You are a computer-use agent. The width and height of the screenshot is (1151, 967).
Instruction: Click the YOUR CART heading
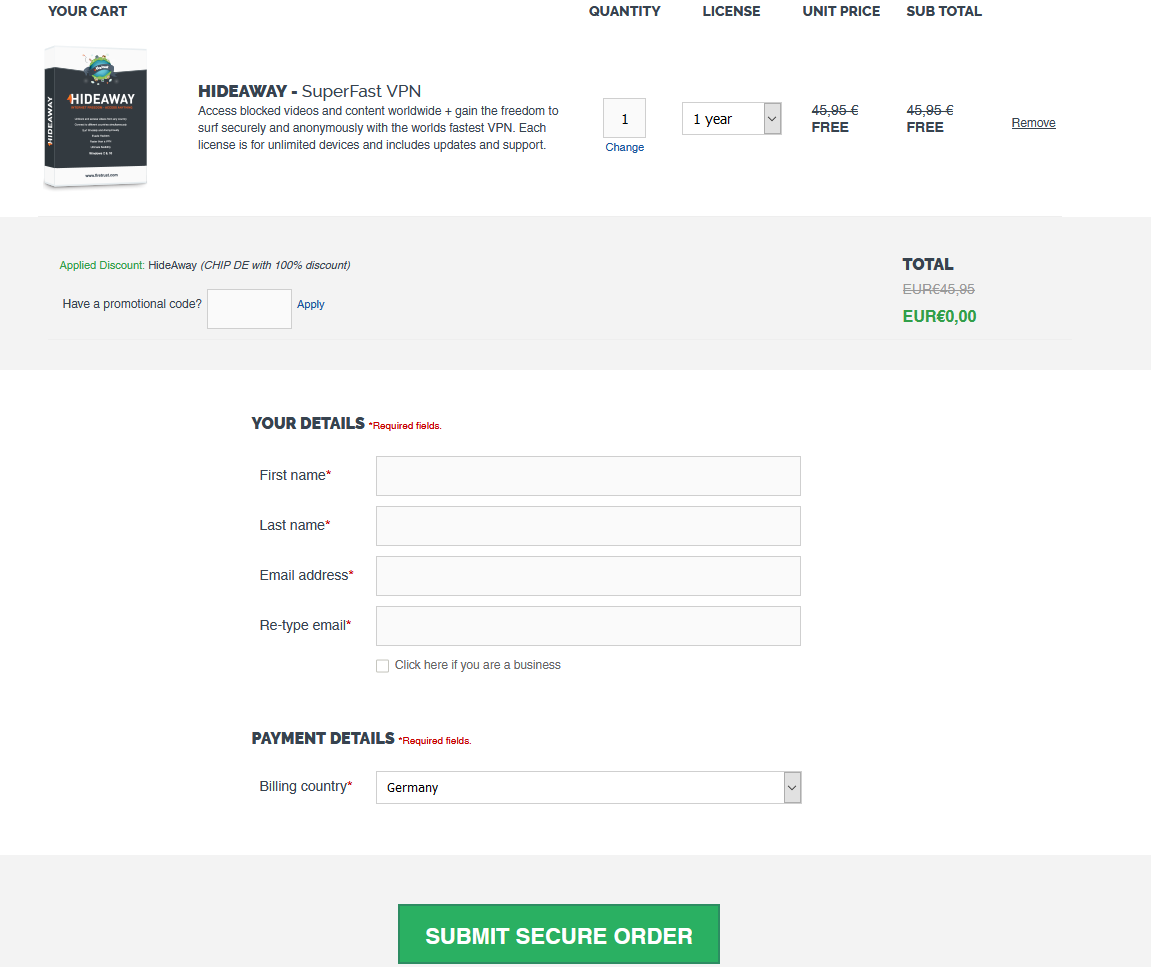point(87,11)
